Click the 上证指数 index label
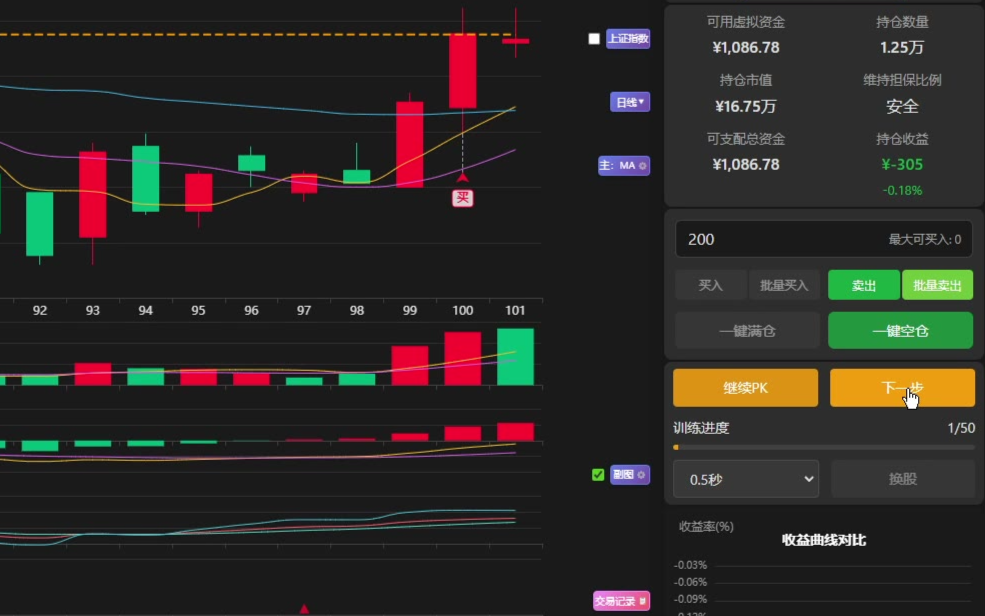The image size is (985, 616). (628, 39)
